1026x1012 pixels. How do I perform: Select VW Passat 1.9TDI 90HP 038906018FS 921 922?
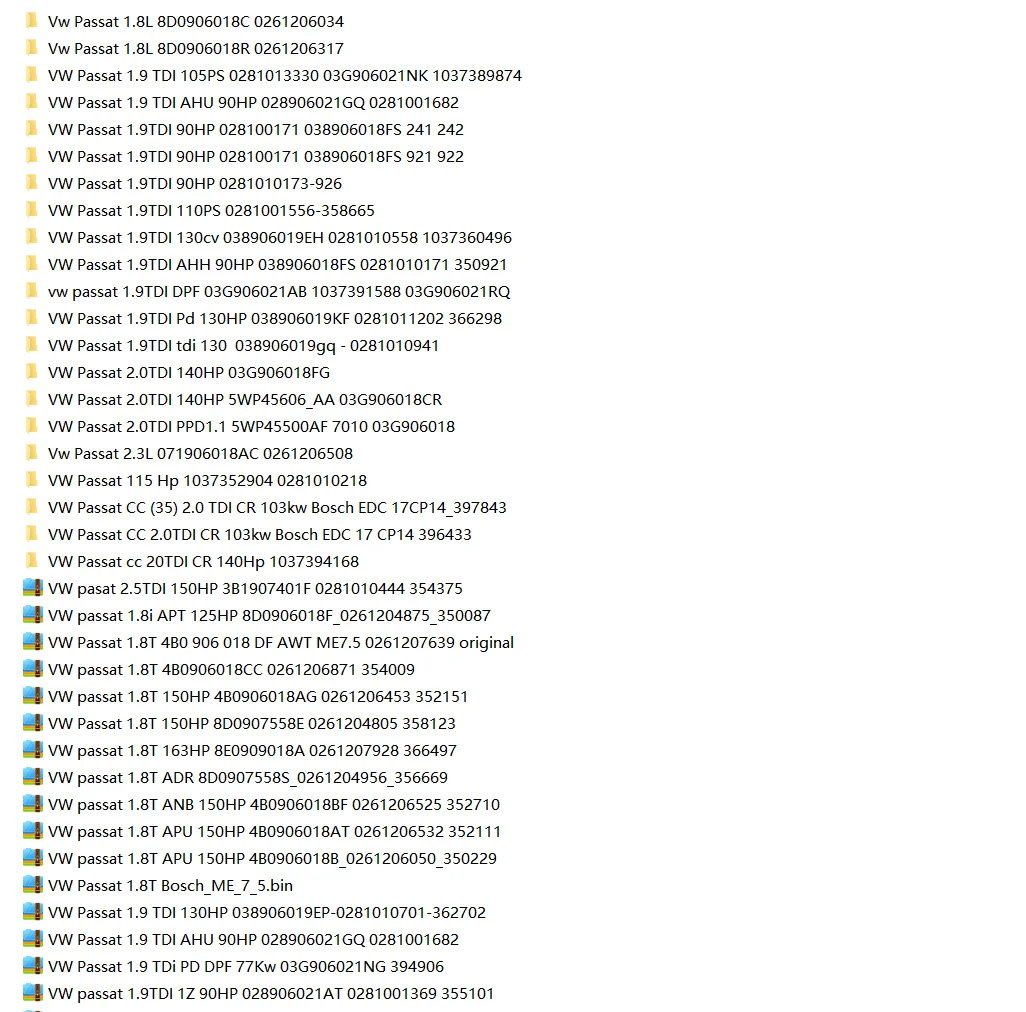256,156
